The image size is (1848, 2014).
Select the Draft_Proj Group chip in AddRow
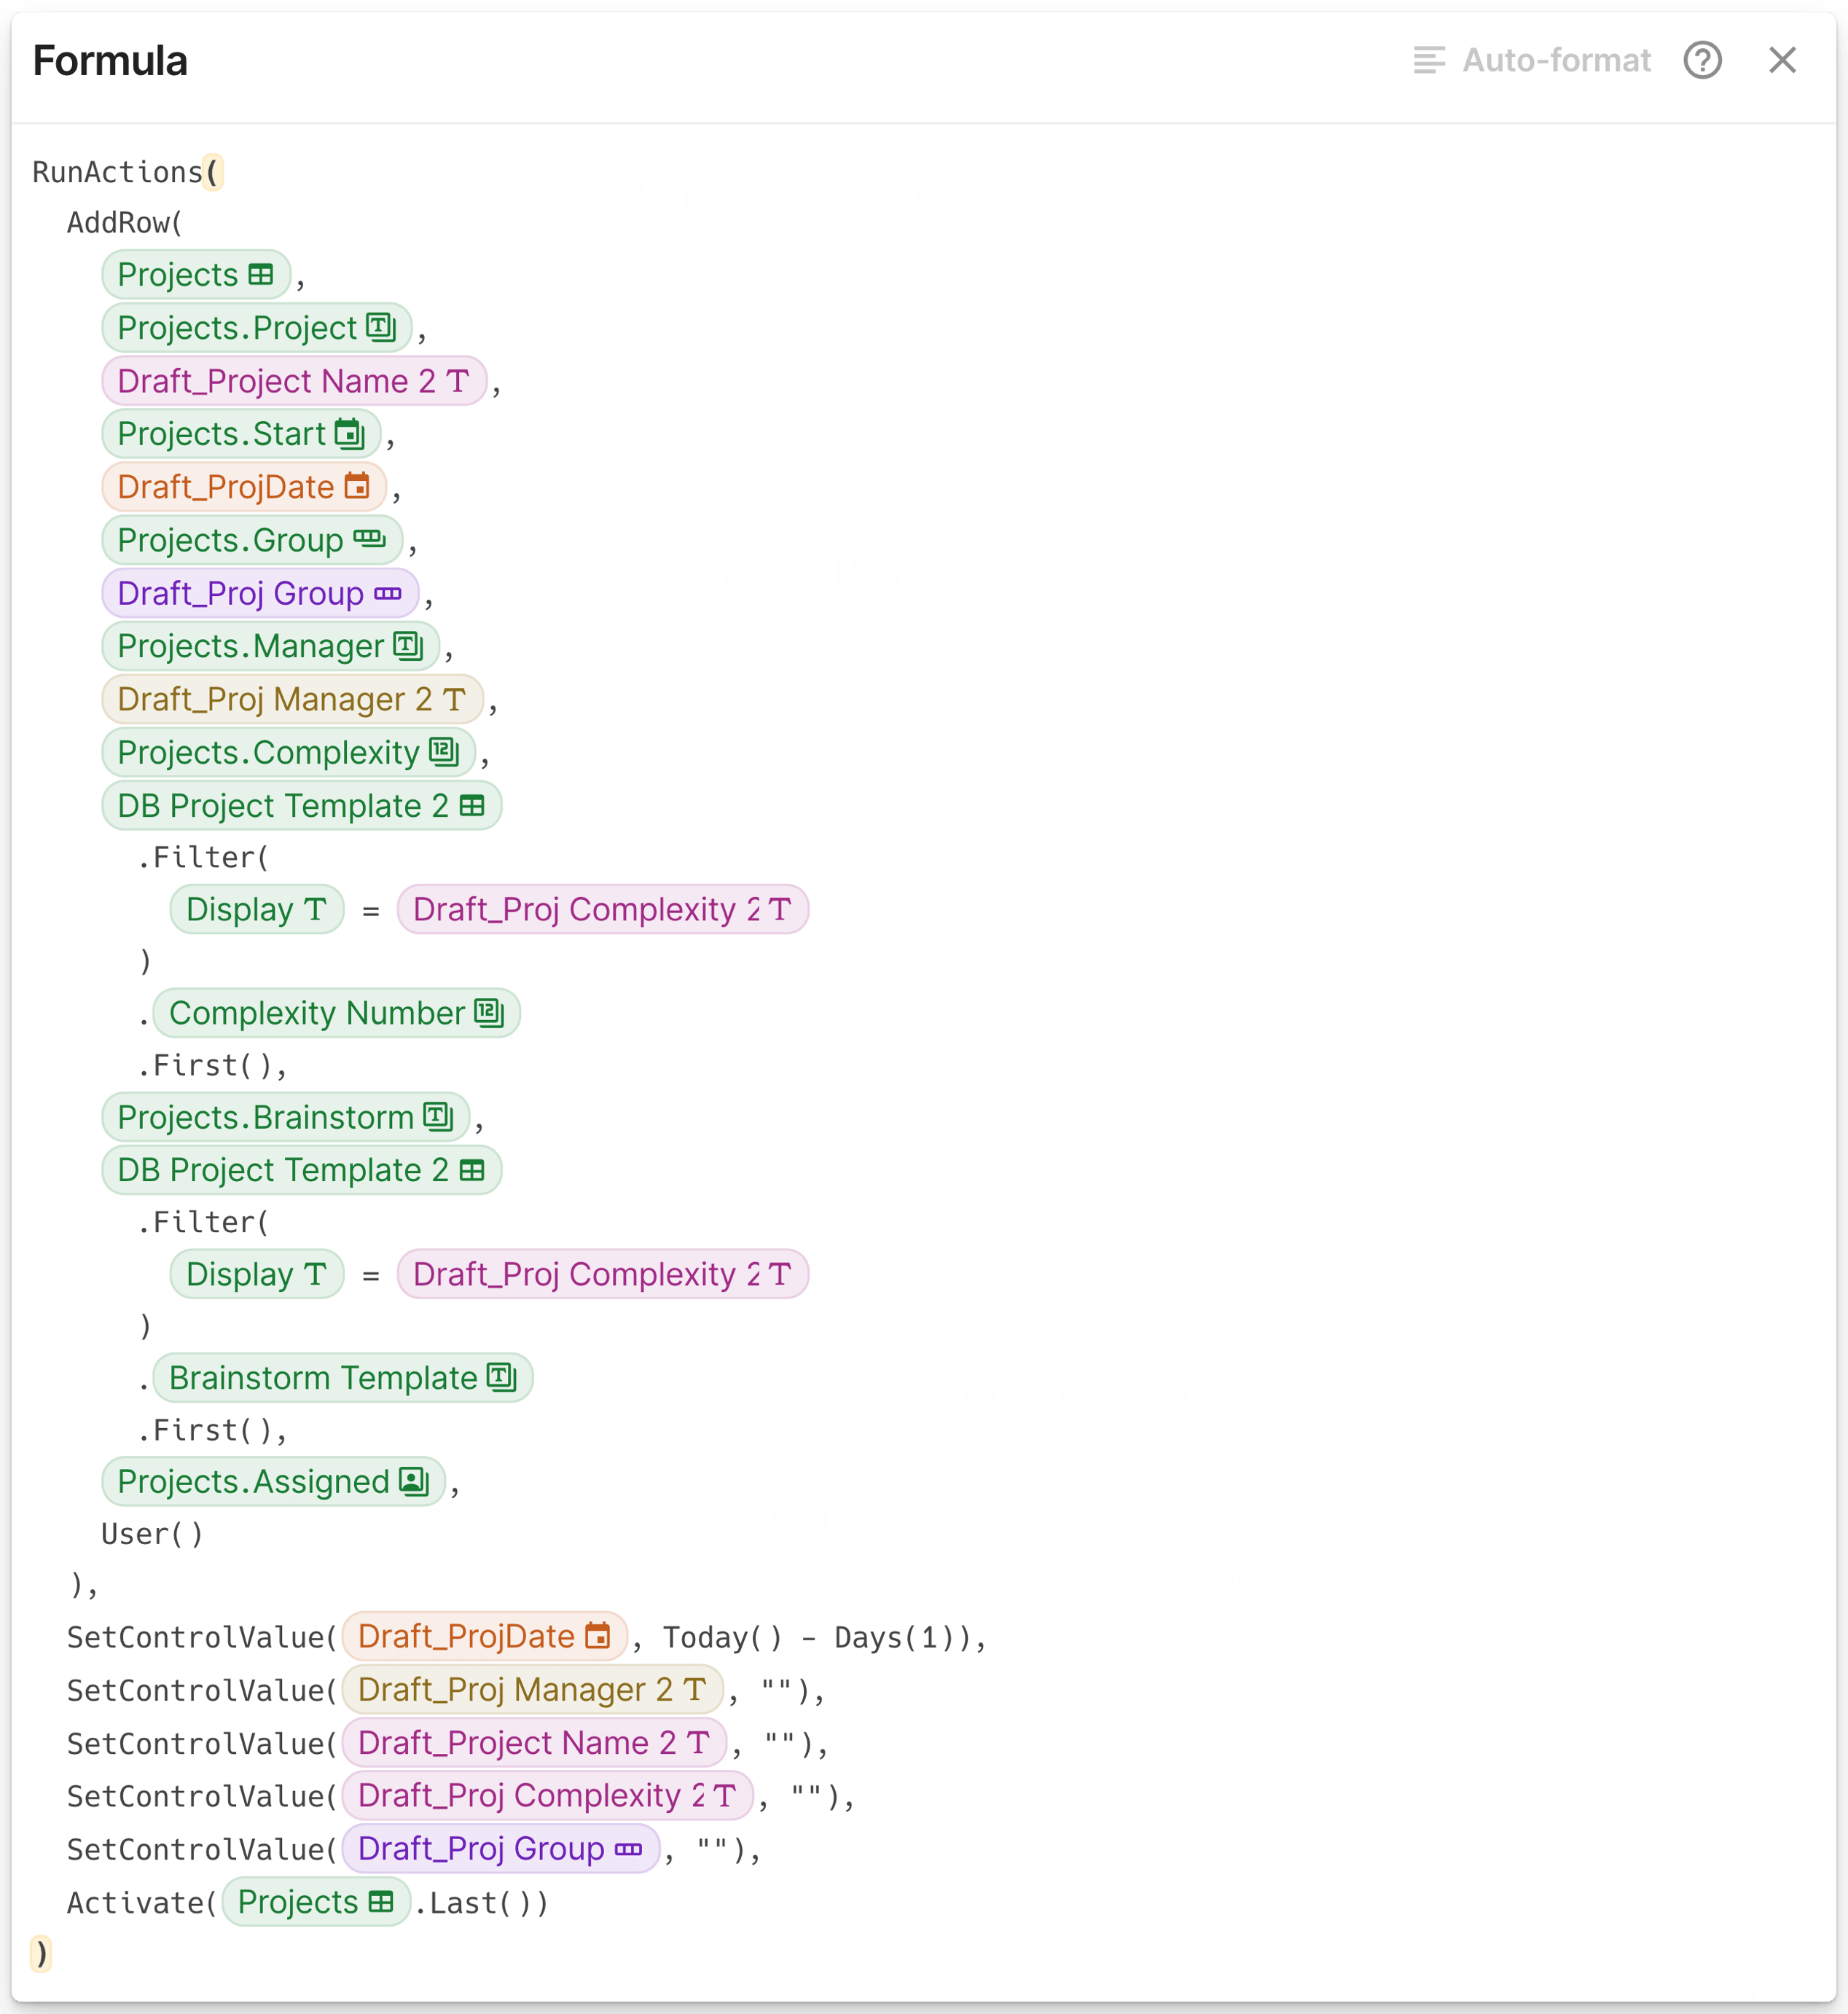(260, 593)
